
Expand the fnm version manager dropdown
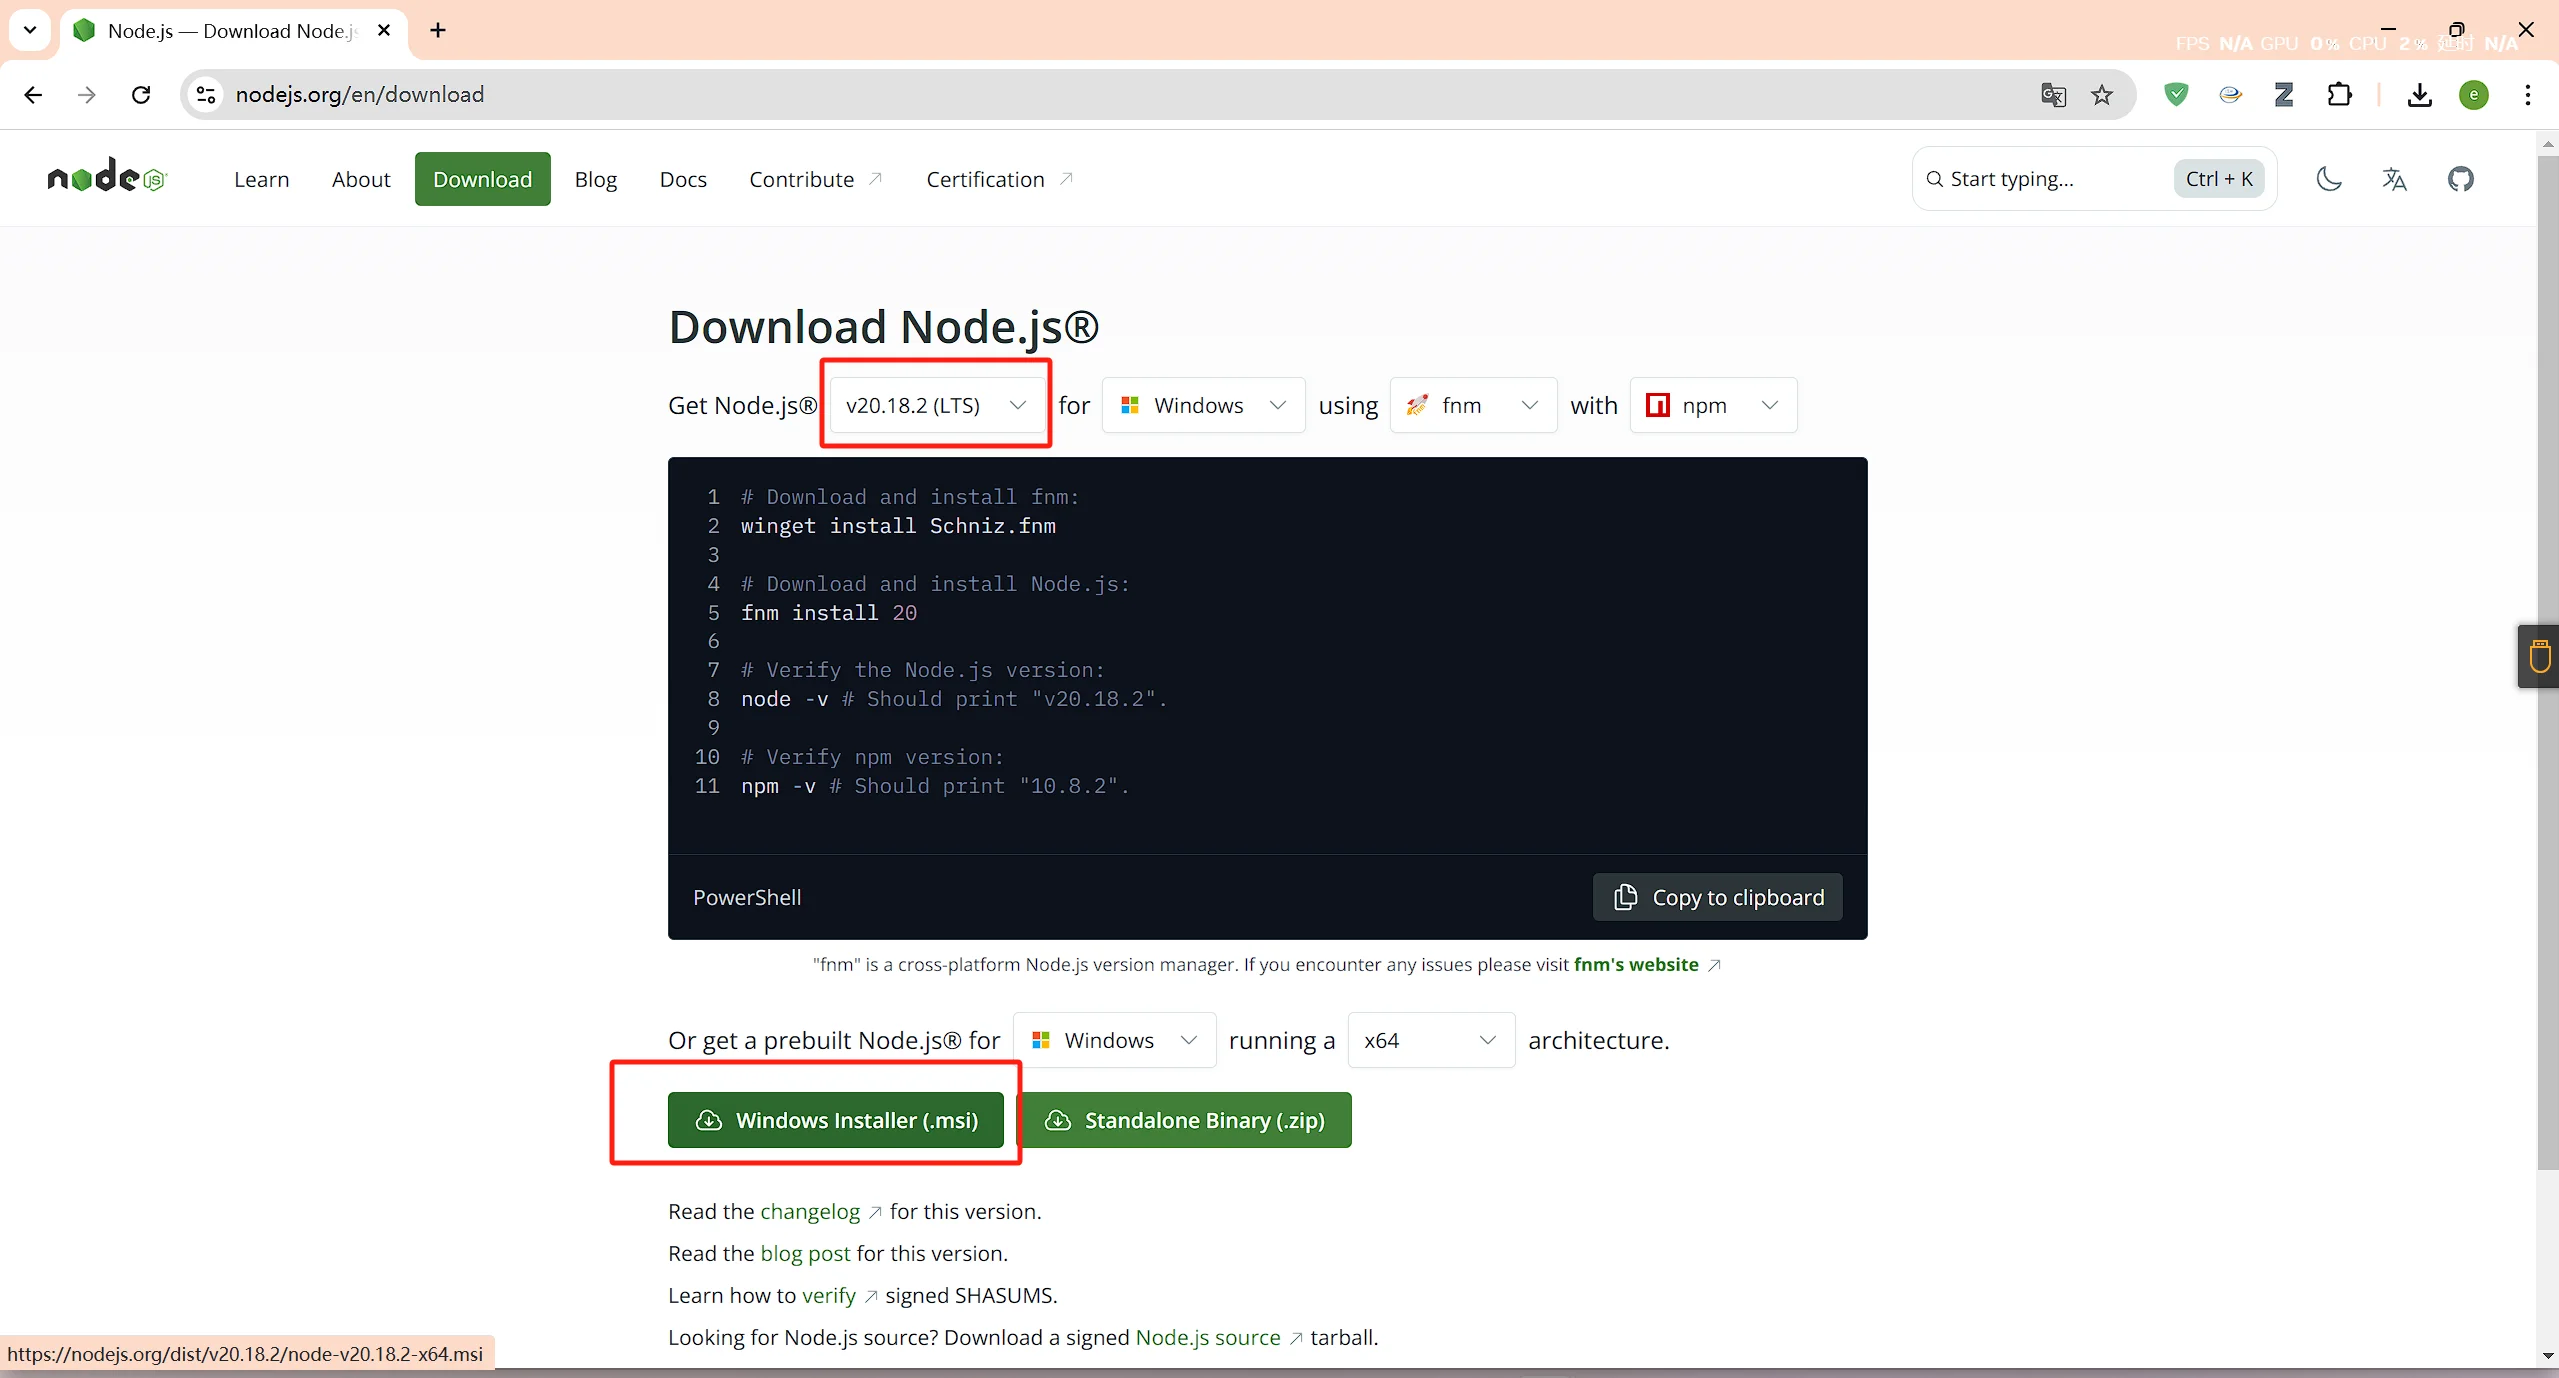[1472, 405]
